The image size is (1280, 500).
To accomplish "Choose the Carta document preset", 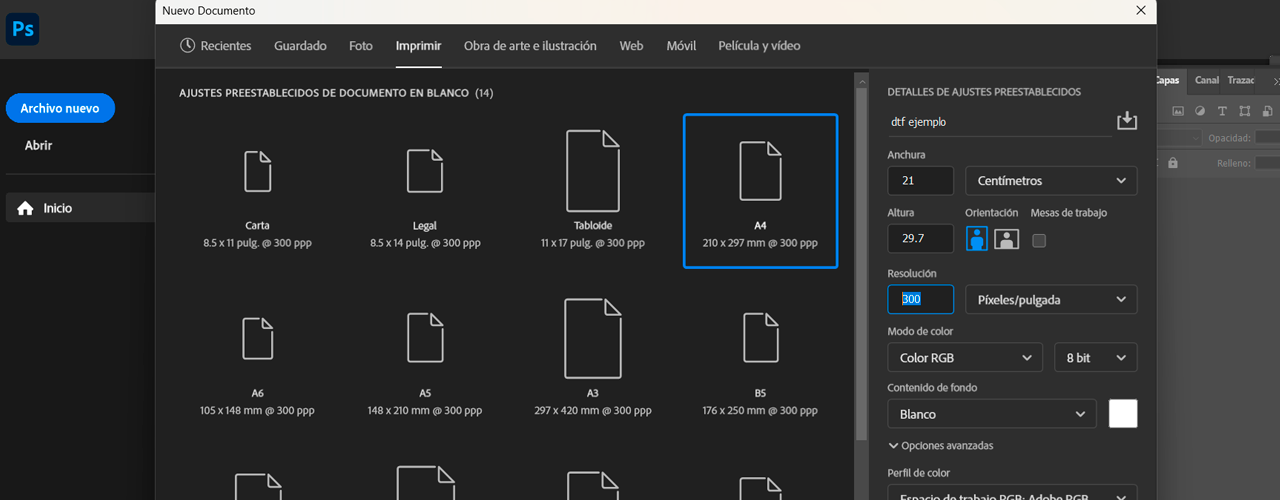I will click(x=257, y=192).
